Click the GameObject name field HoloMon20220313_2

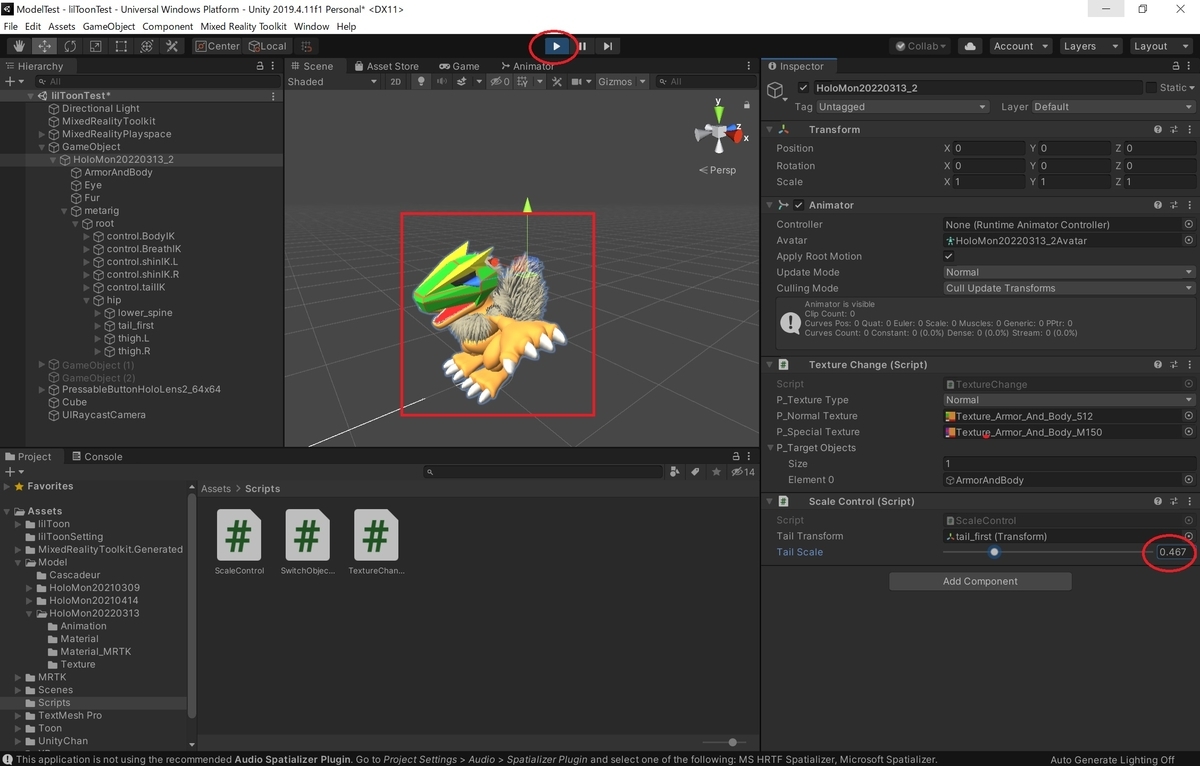point(976,88)
